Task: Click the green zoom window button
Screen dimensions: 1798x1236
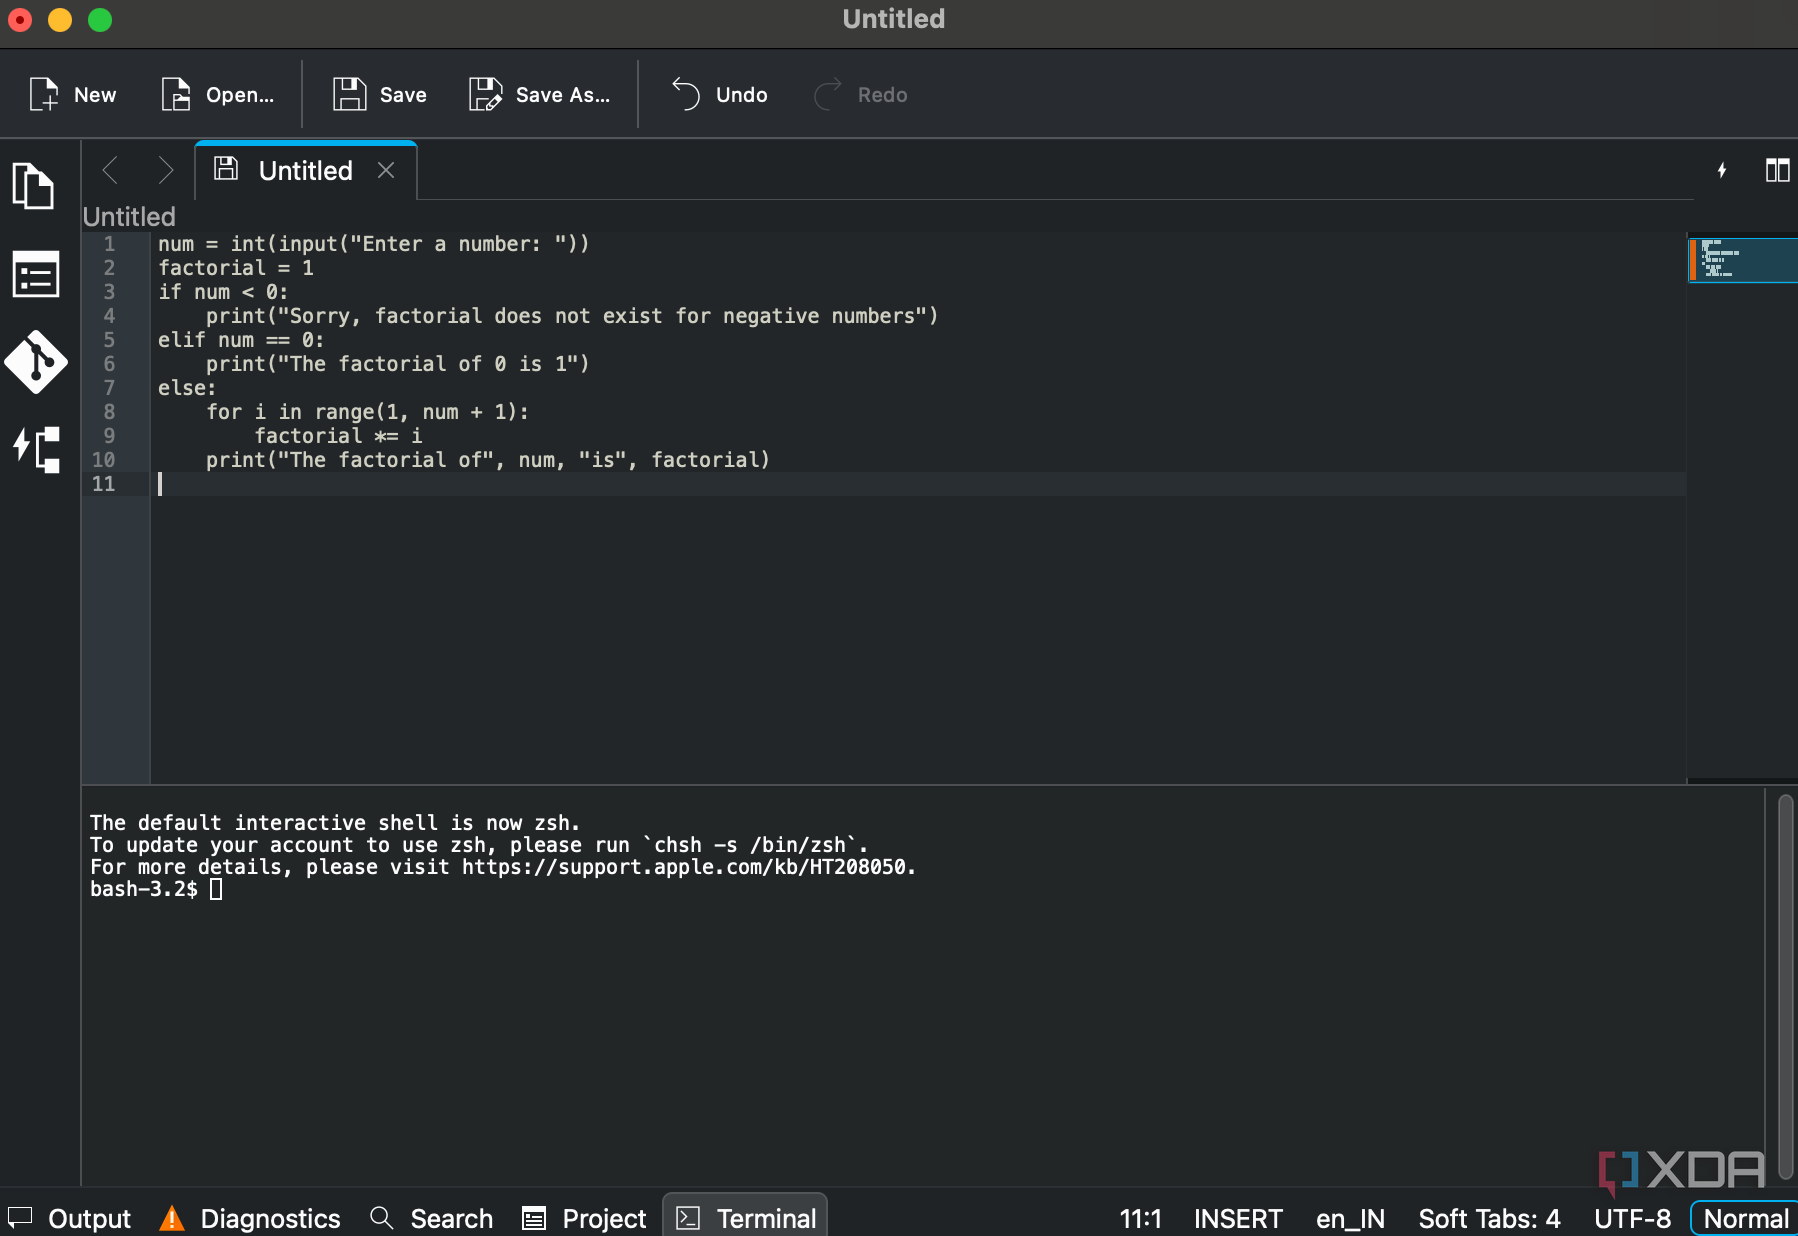Action: click(x=100, y=20)
